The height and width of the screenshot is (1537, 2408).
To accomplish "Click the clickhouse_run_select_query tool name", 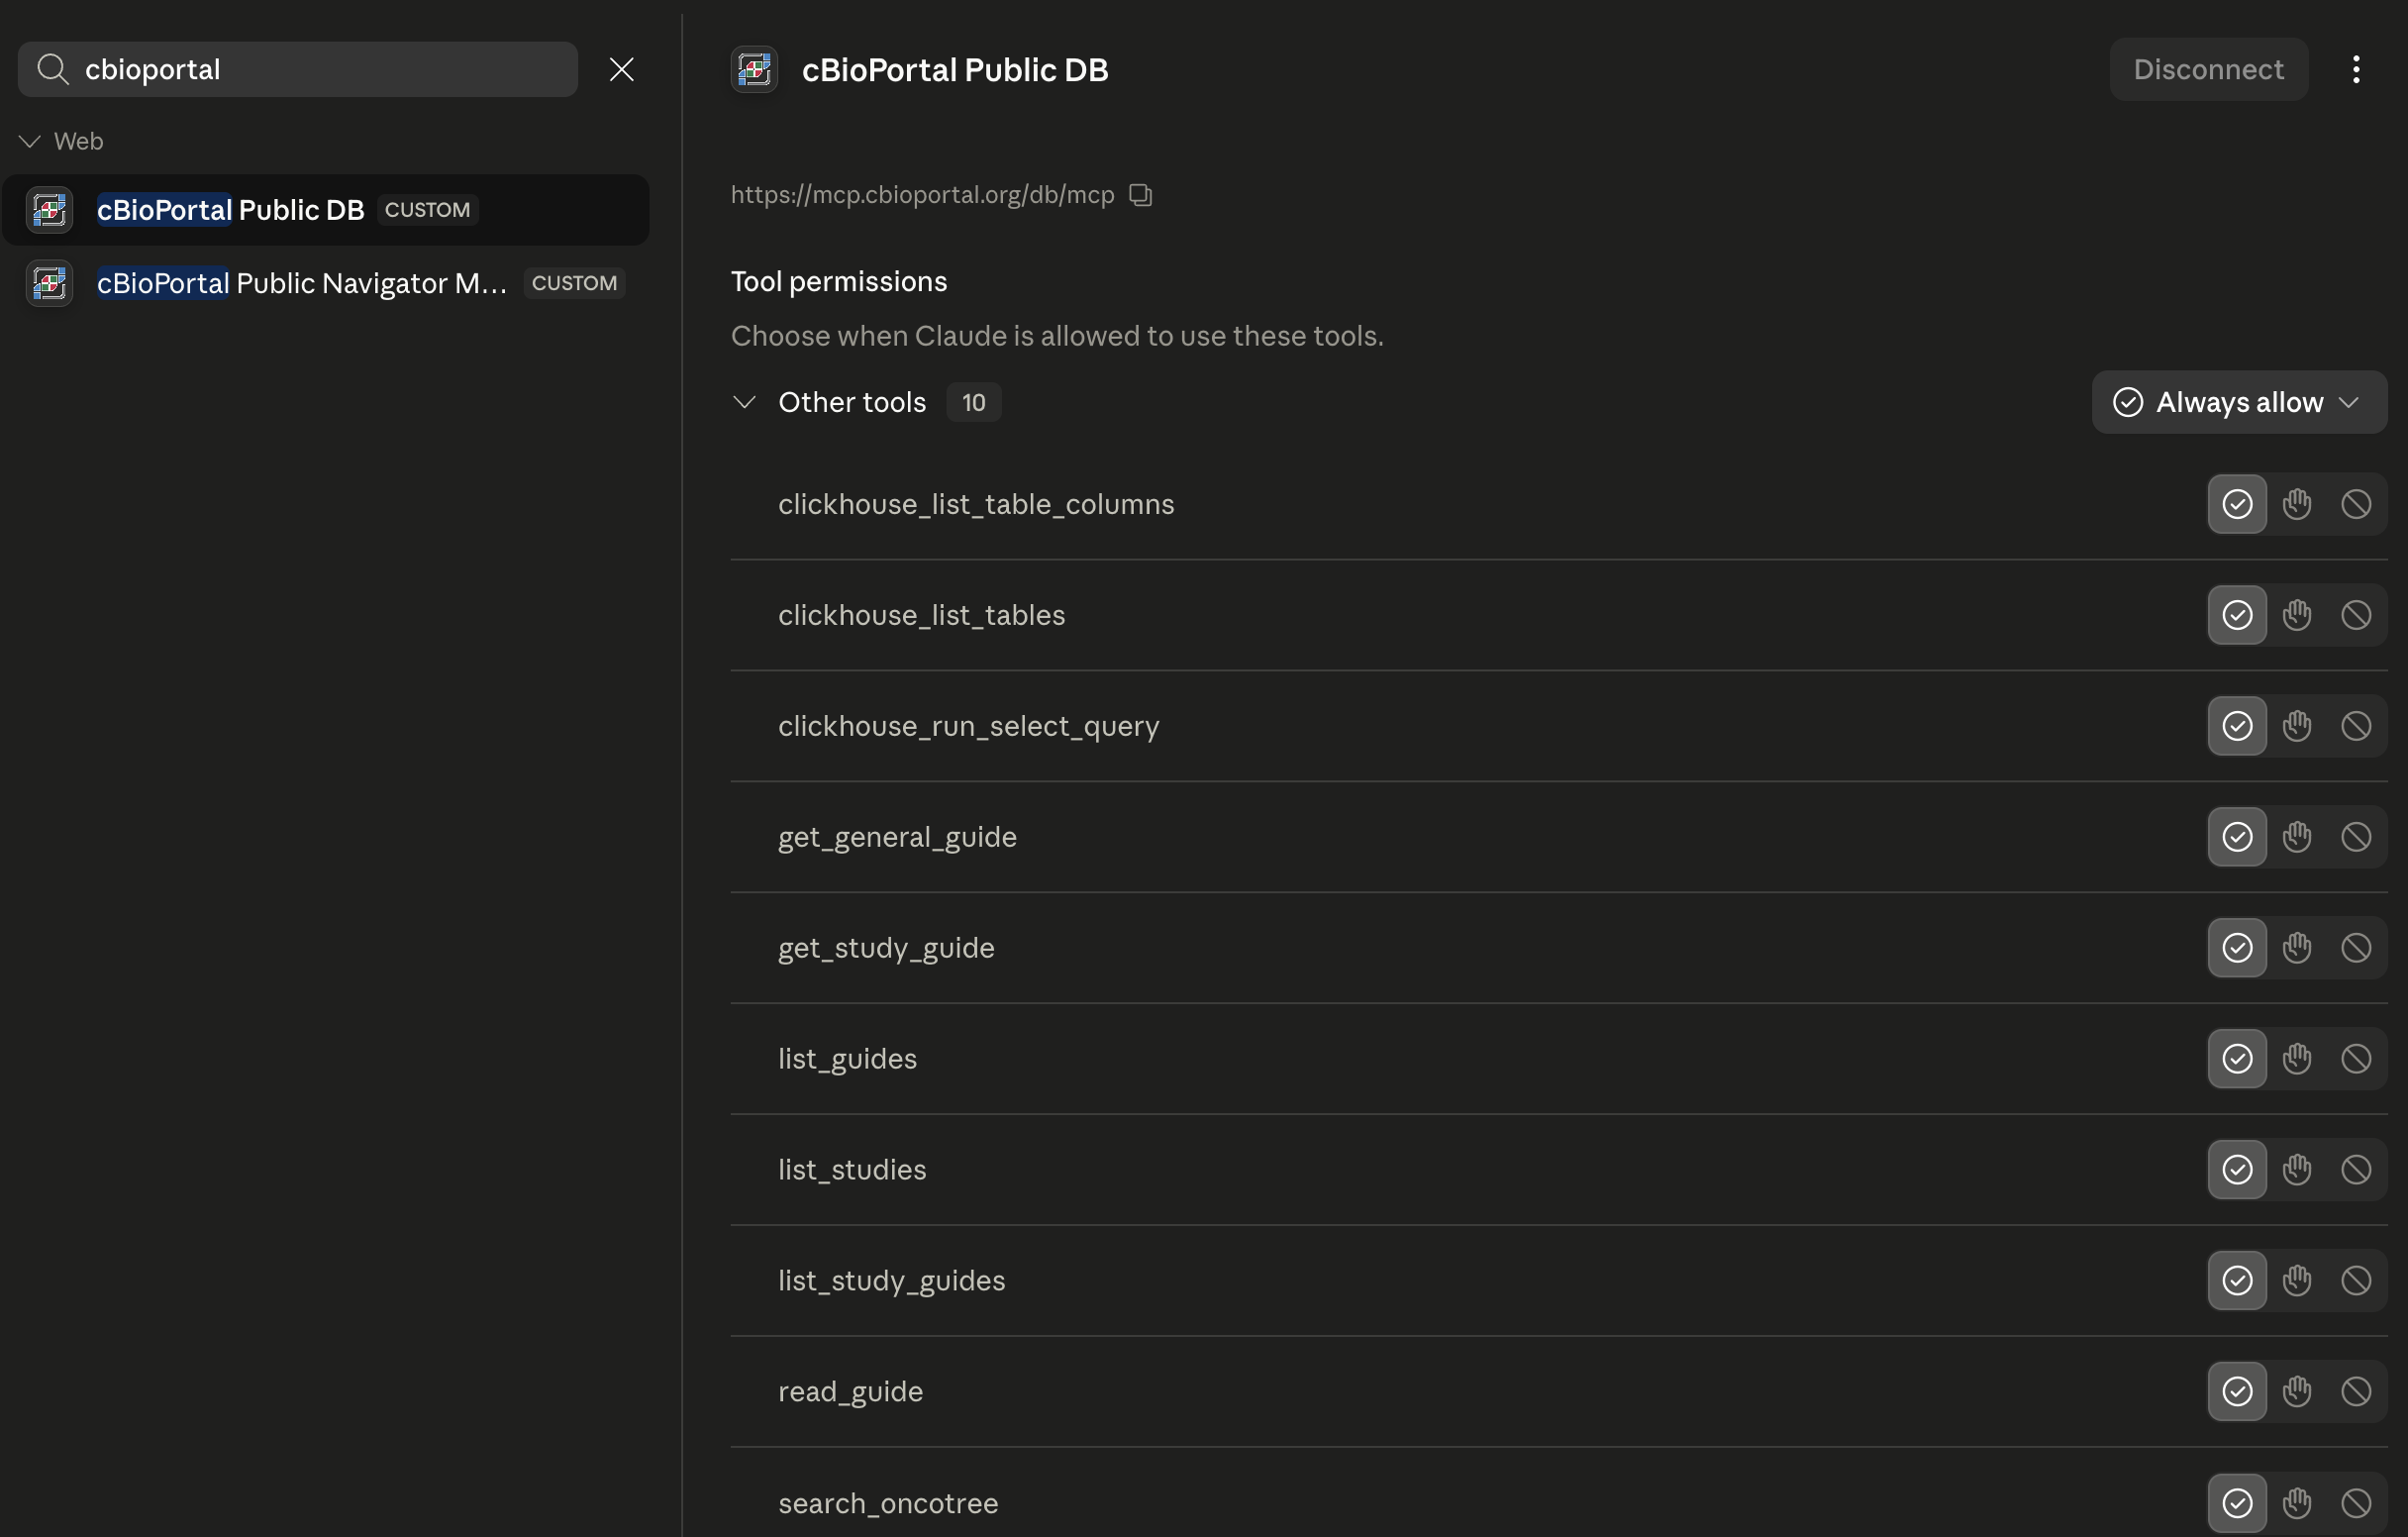I will (x=968, y=726).
